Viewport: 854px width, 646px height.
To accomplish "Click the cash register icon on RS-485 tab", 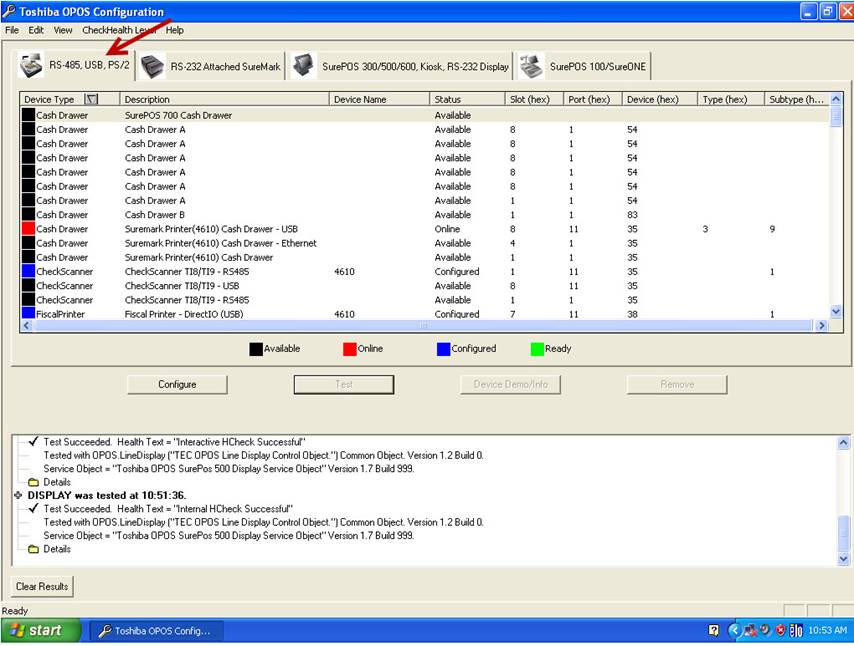I will (x=32, y=66).
